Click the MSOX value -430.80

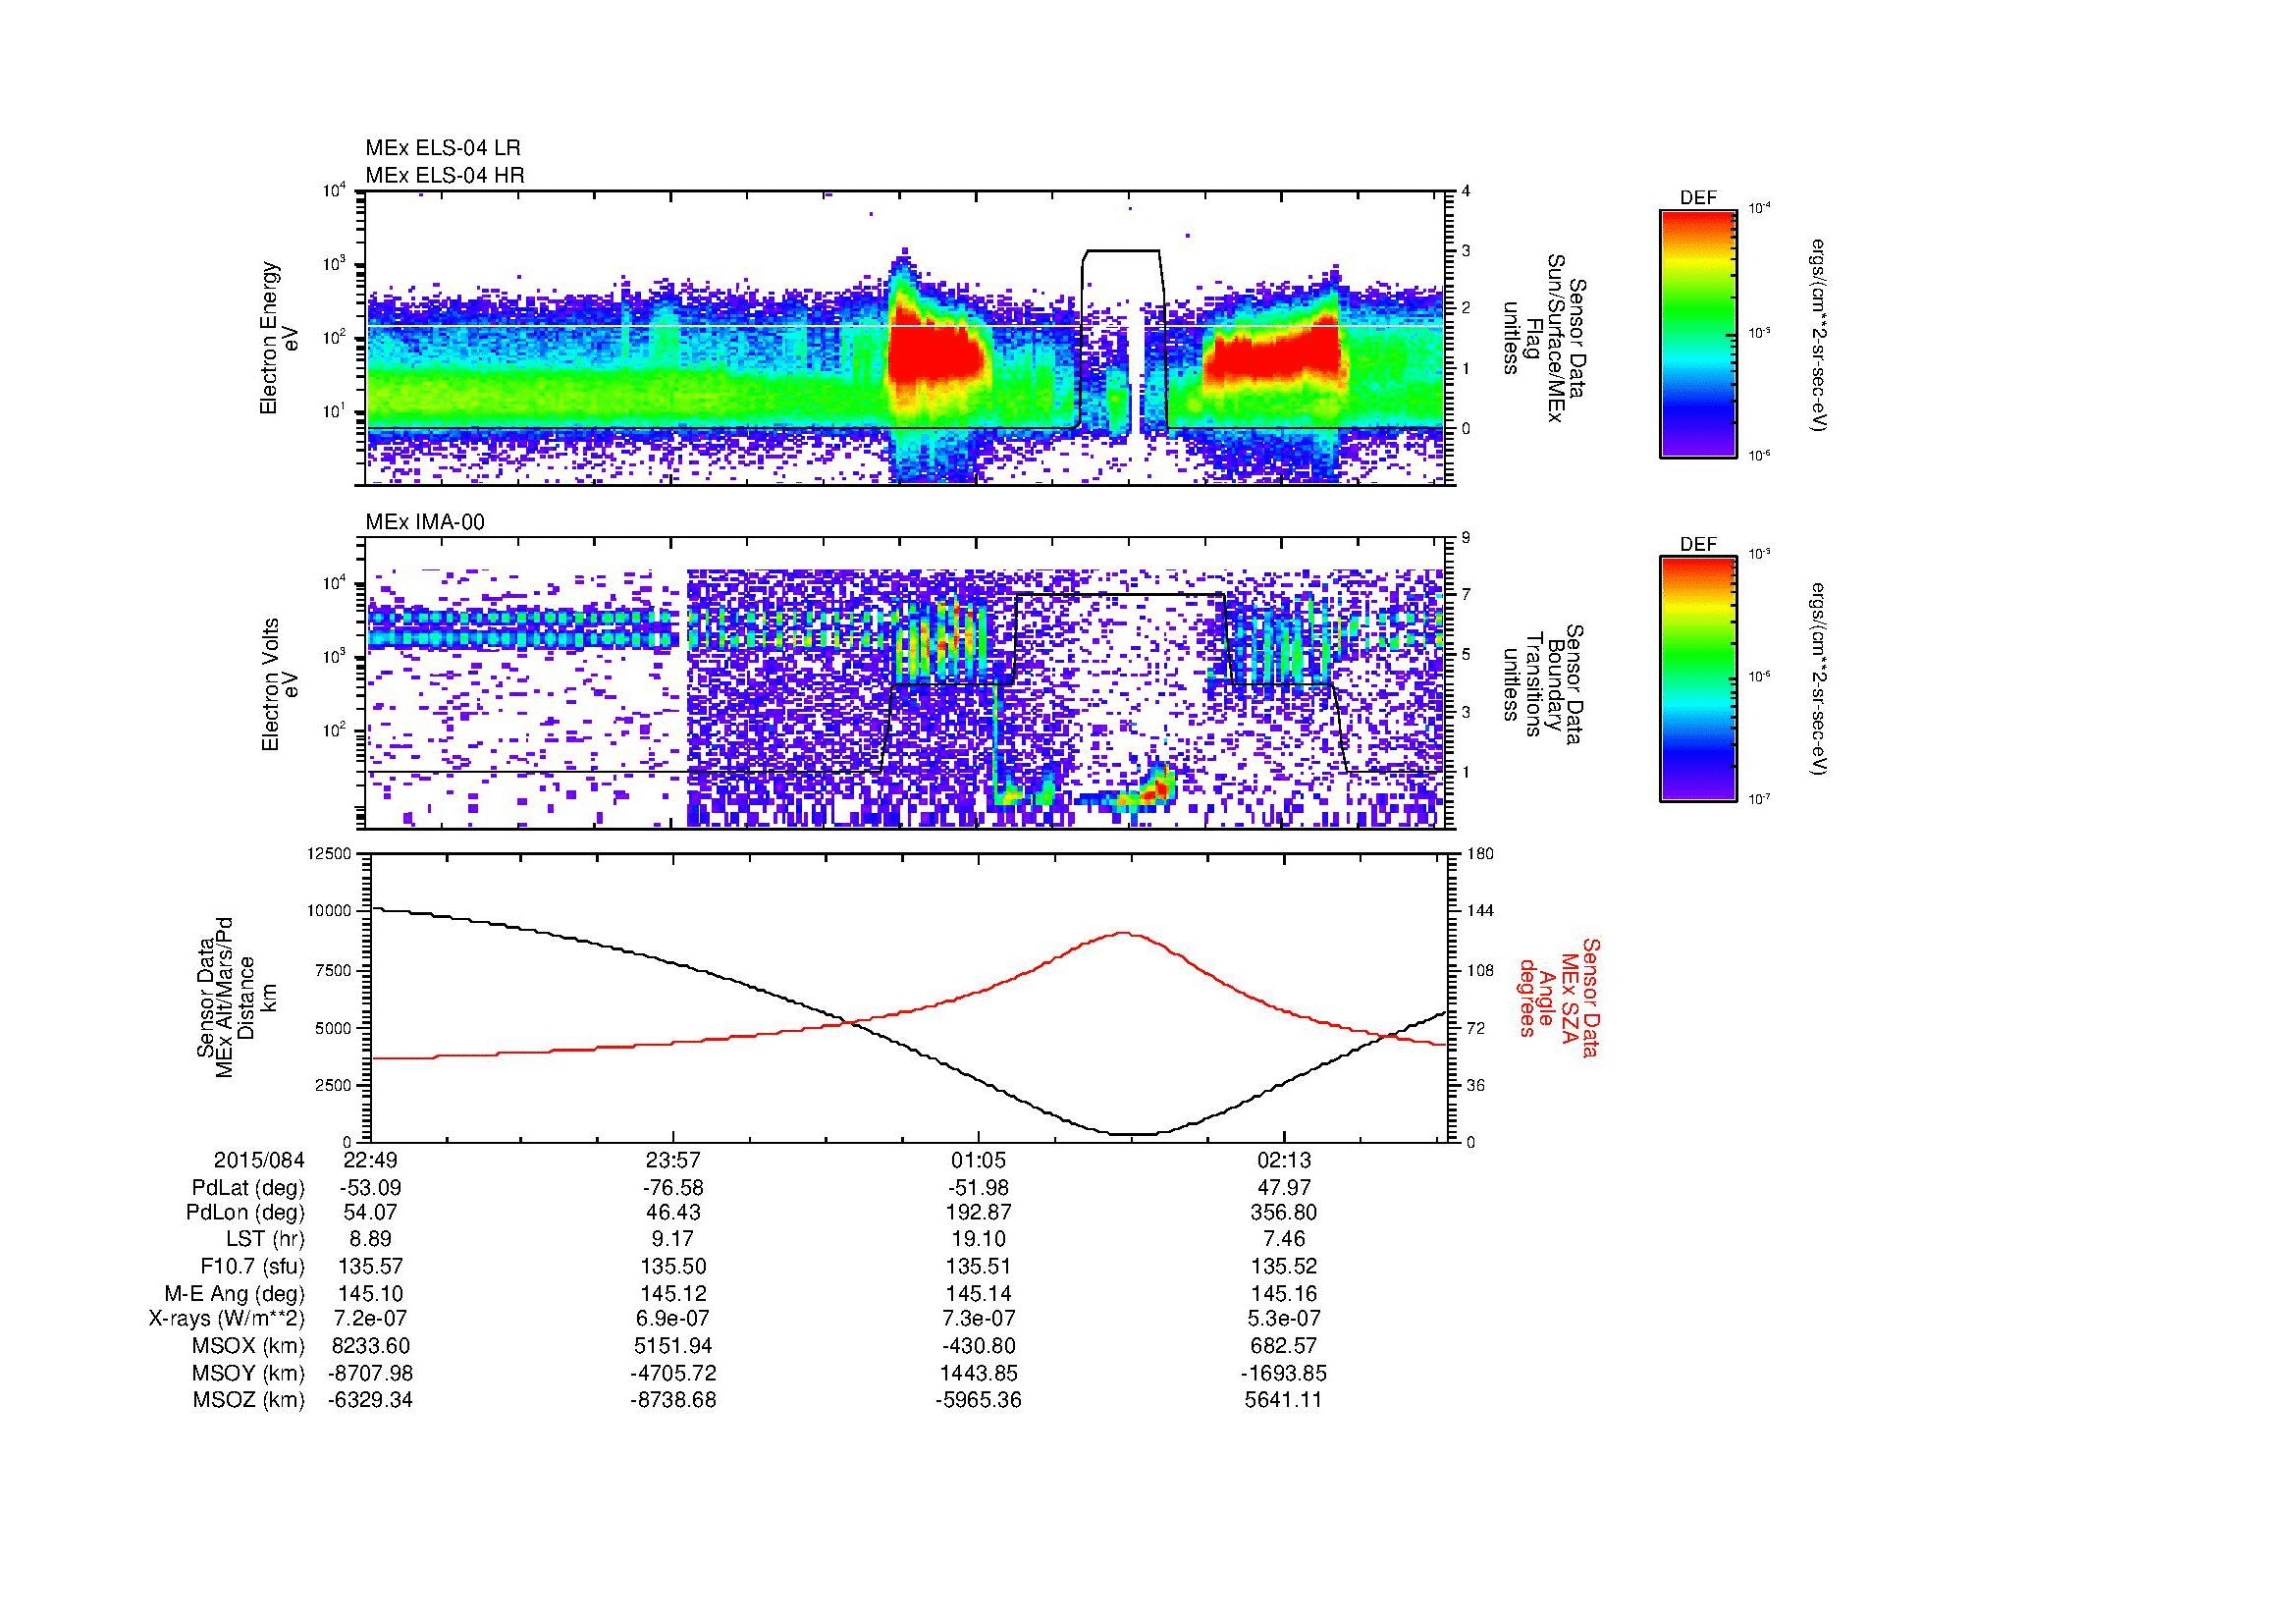[978, 1346]
